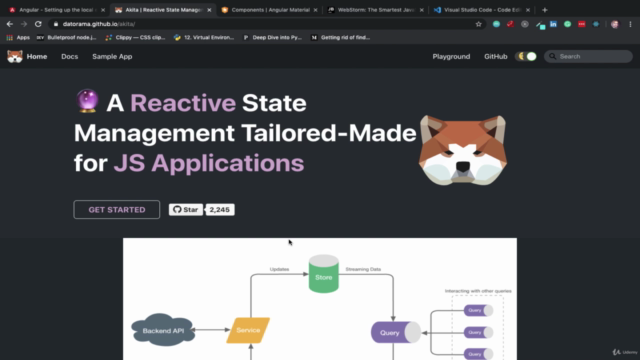640x360 pixels.
Task: Click the address bar URL
Action: 99,24
